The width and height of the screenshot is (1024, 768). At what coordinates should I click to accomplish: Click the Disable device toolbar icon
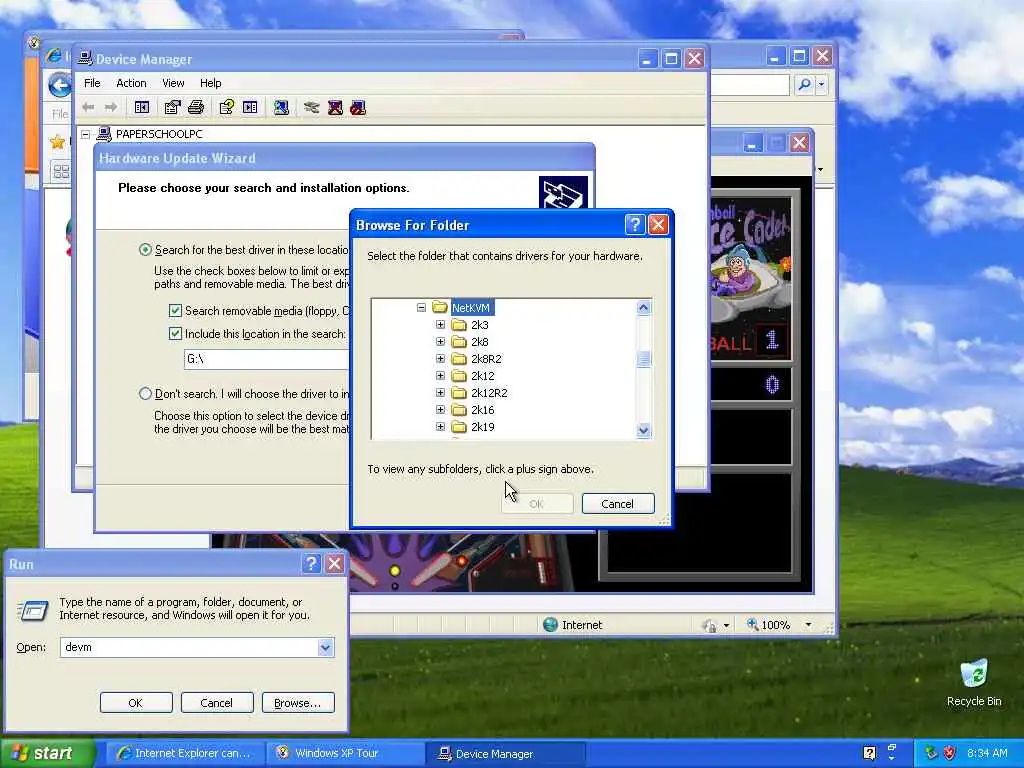[x=358, y=108]
